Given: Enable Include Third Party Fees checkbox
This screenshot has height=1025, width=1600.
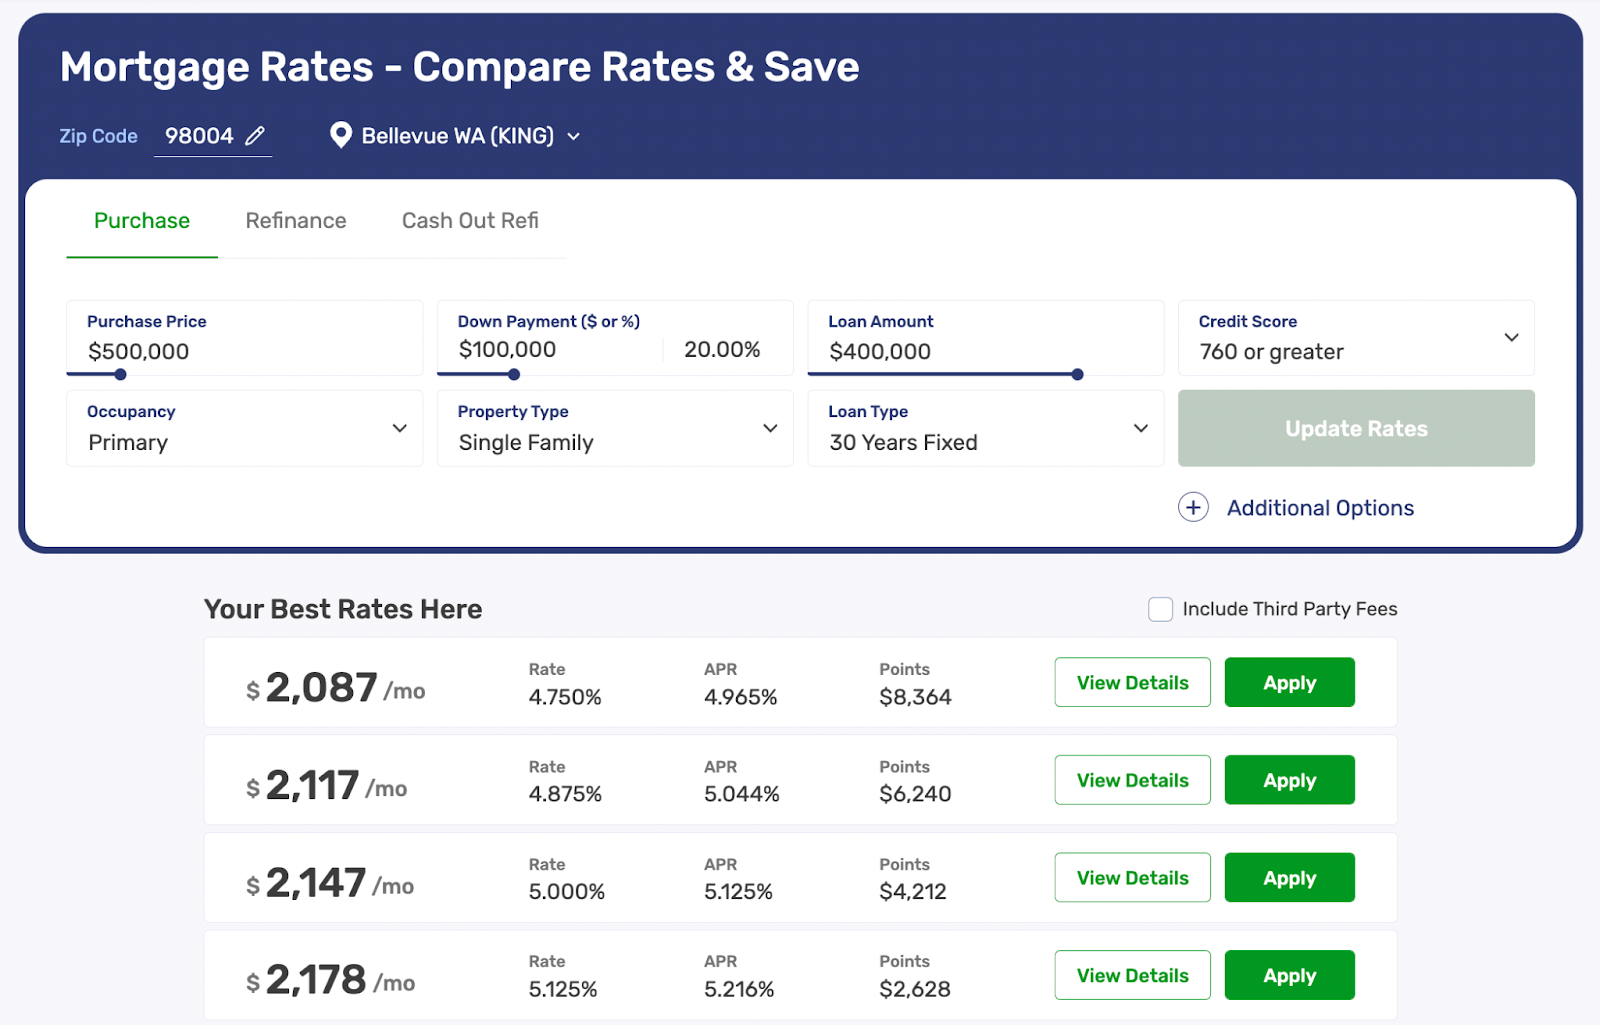Looking at the screenshot, I should [x=1160, y=609].
